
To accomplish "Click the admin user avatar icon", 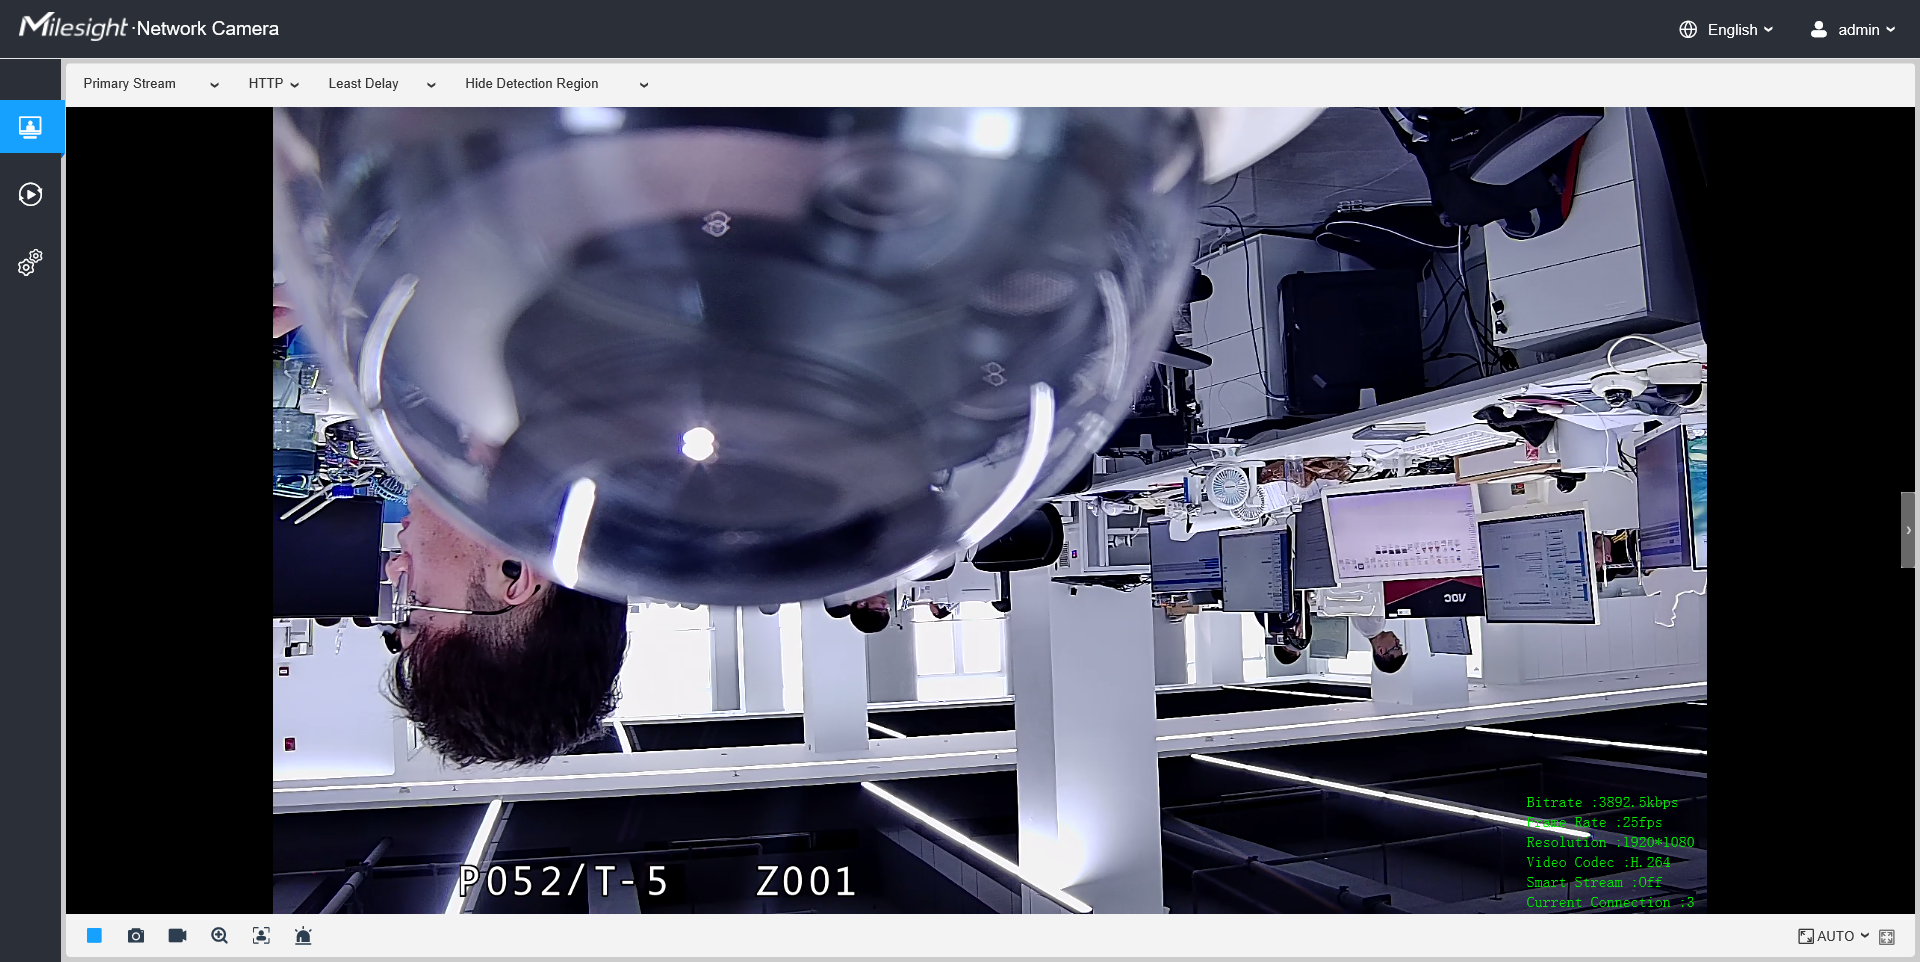I will 1819,30.
